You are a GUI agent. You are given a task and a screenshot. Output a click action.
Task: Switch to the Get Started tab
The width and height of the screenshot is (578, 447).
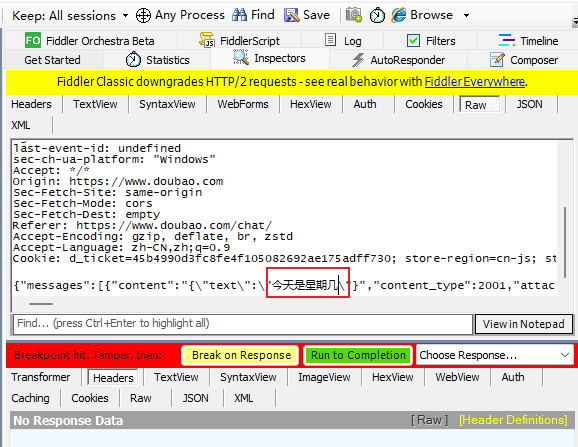(52, 60)
